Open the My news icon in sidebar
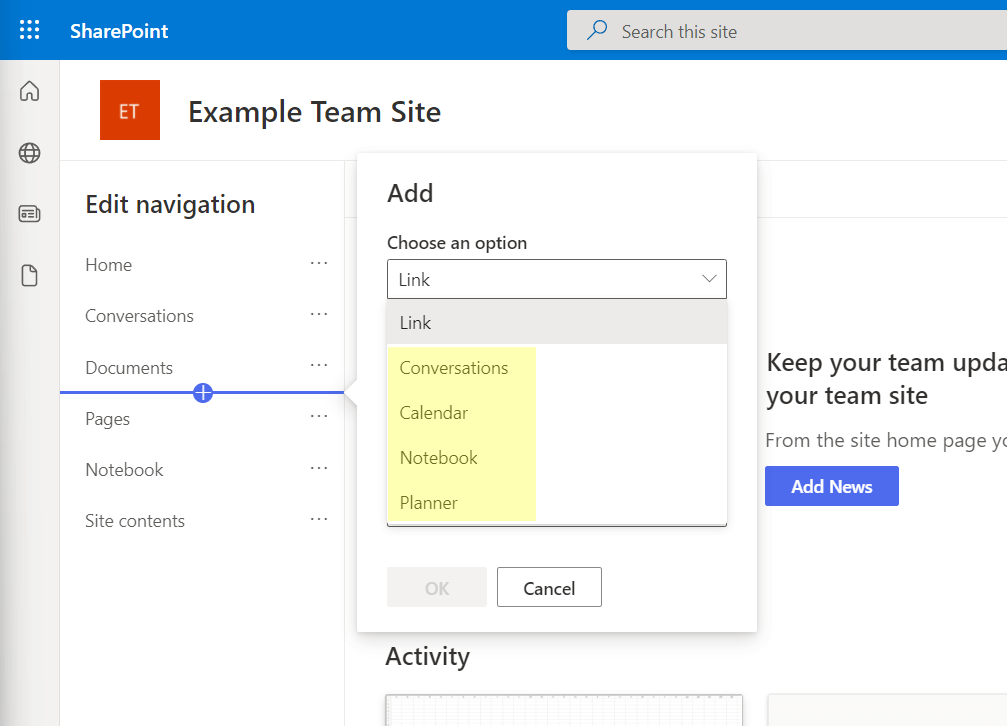This screenshot has height=726, width=1007. coord(30,214)
